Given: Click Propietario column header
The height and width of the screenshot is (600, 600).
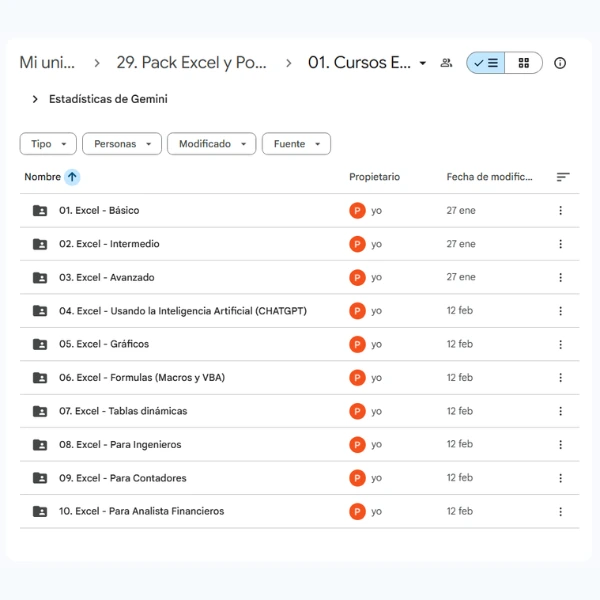Looking at the screenshot, I should tap(374, 177).
